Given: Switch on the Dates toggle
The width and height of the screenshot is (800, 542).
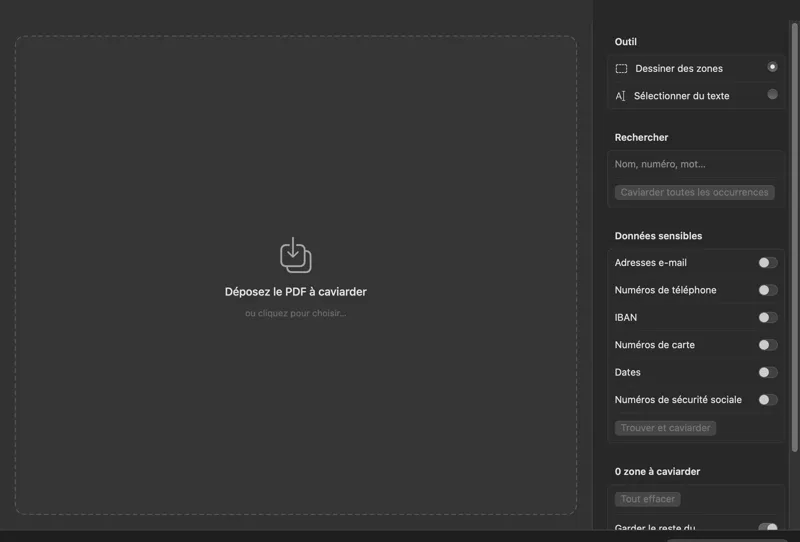Looking at the screenshot, I should [x=767, y=372].
